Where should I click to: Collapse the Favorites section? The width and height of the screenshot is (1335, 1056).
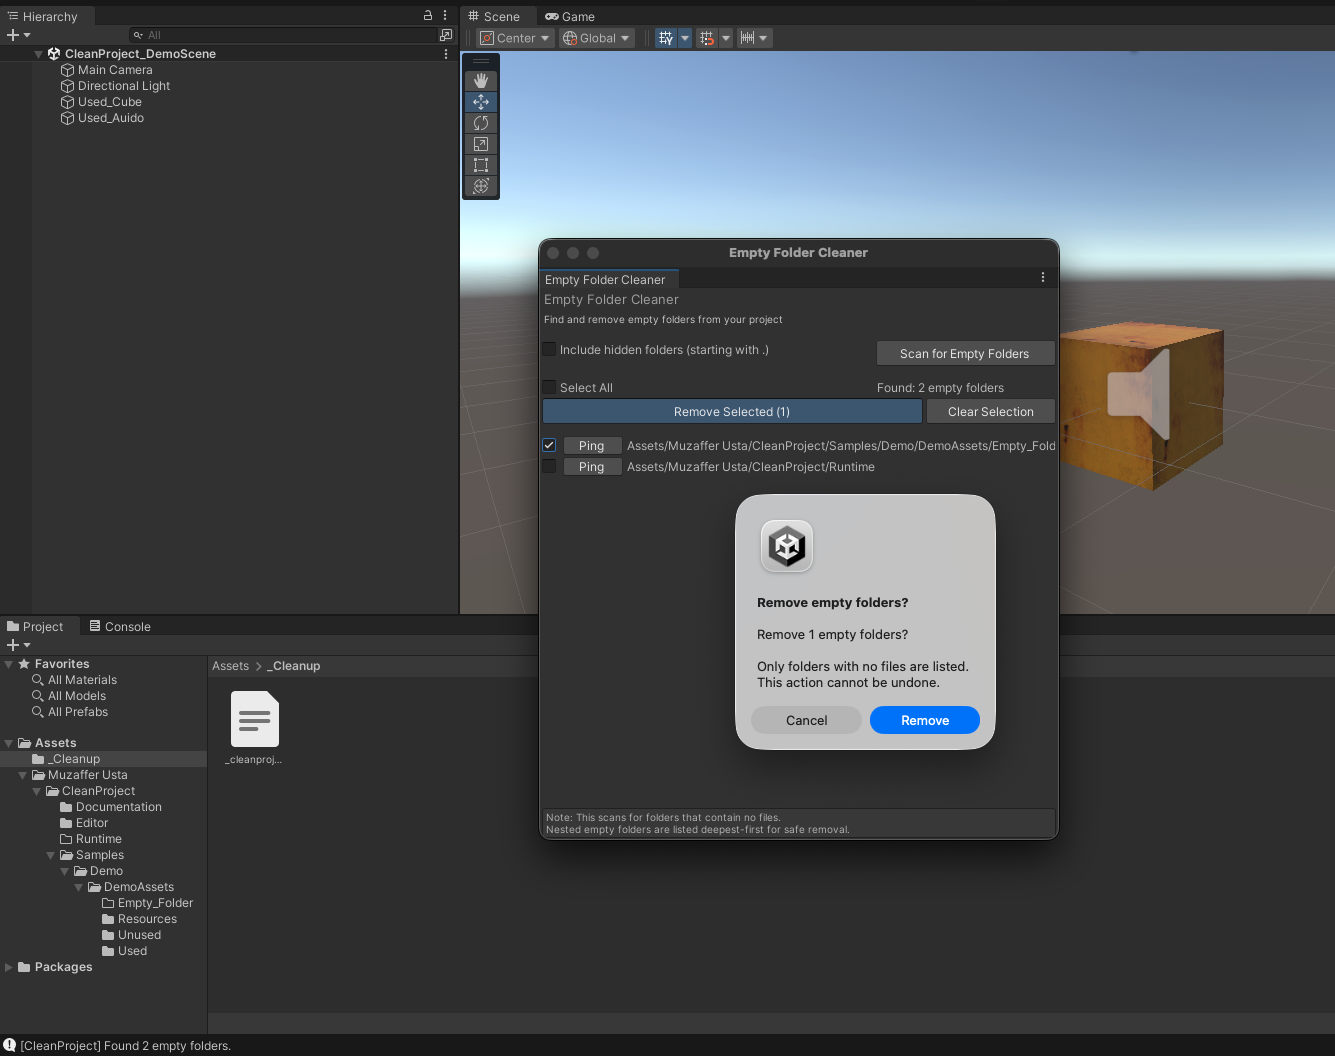tap(9, 664)
